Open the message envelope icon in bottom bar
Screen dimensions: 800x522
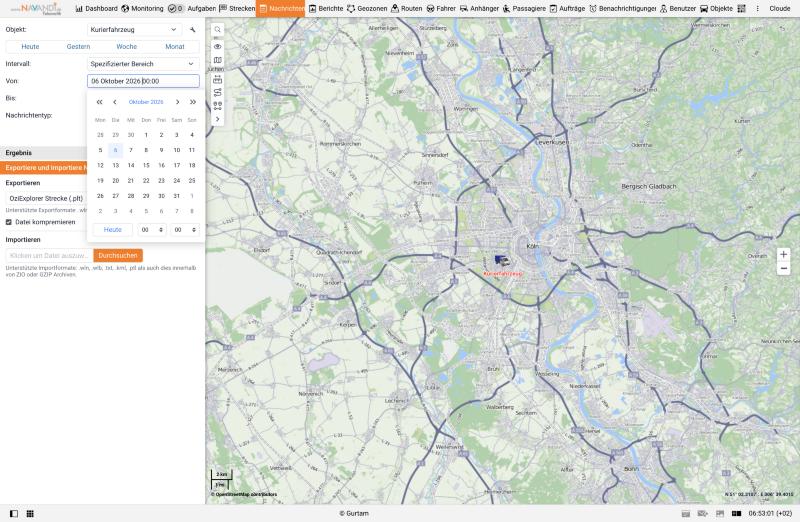click(703, 513)
